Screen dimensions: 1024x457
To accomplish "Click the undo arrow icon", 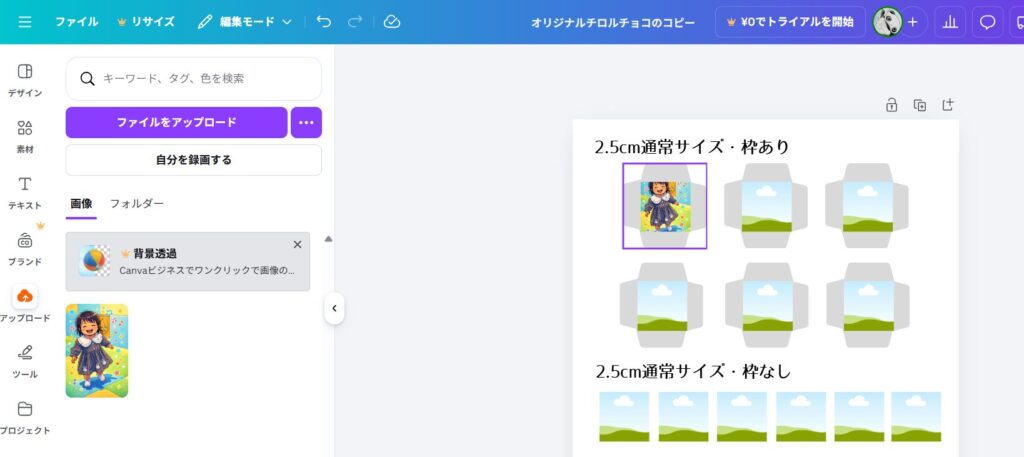I will click(323, 21).
